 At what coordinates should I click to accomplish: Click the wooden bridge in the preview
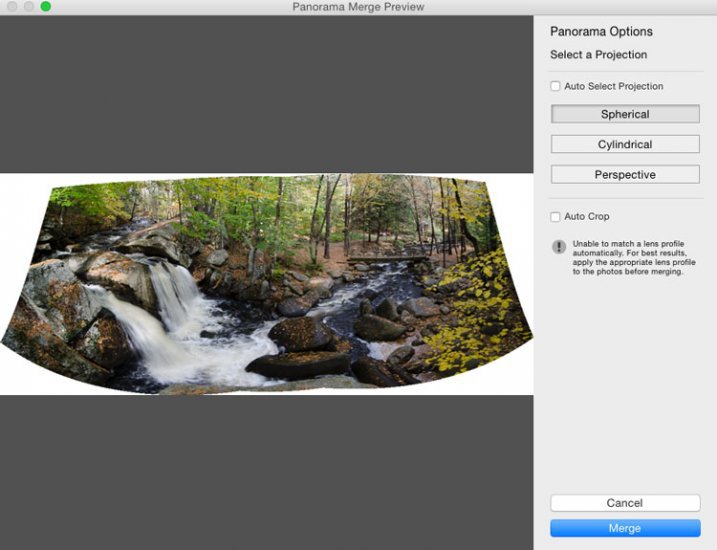pos(388,259)
